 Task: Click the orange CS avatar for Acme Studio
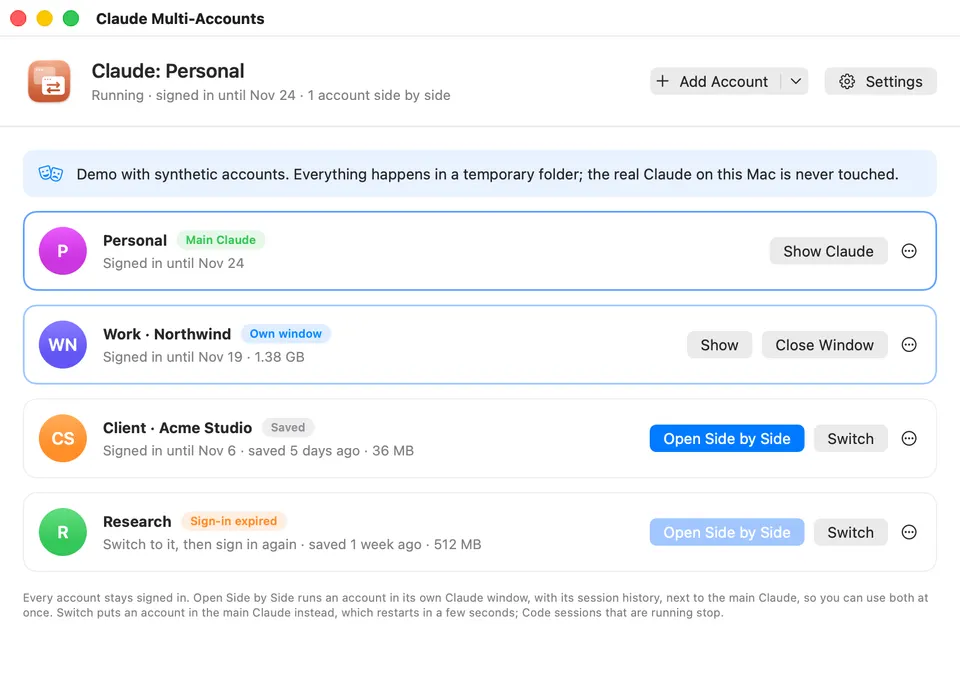click(x=62, y=438)
